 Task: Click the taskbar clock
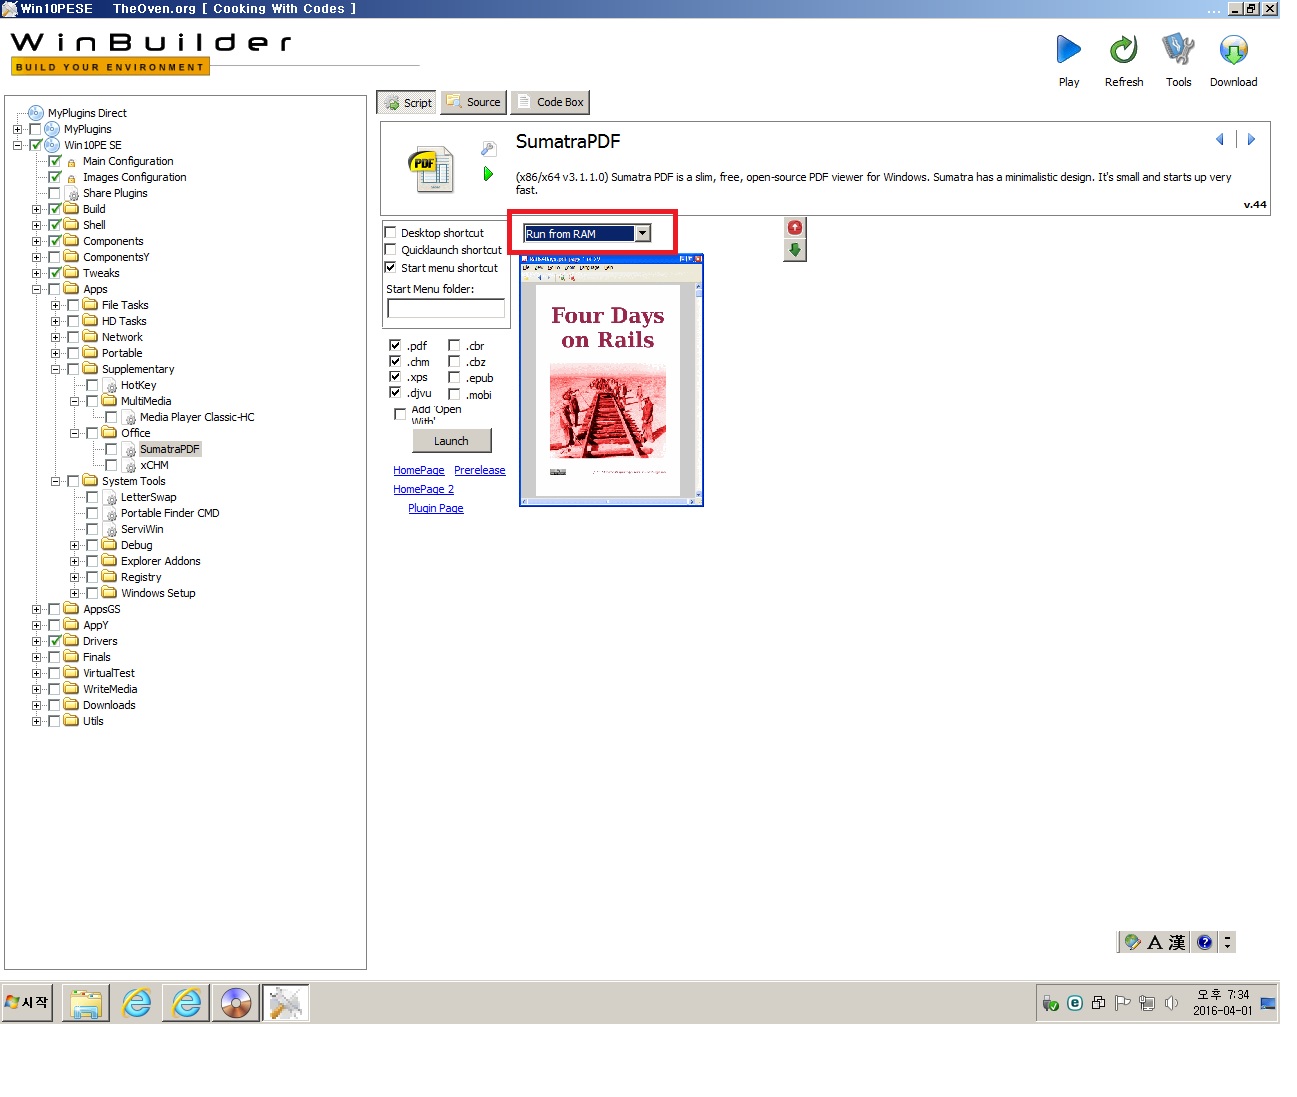pyautogui.click(x=1222, y=1002)
